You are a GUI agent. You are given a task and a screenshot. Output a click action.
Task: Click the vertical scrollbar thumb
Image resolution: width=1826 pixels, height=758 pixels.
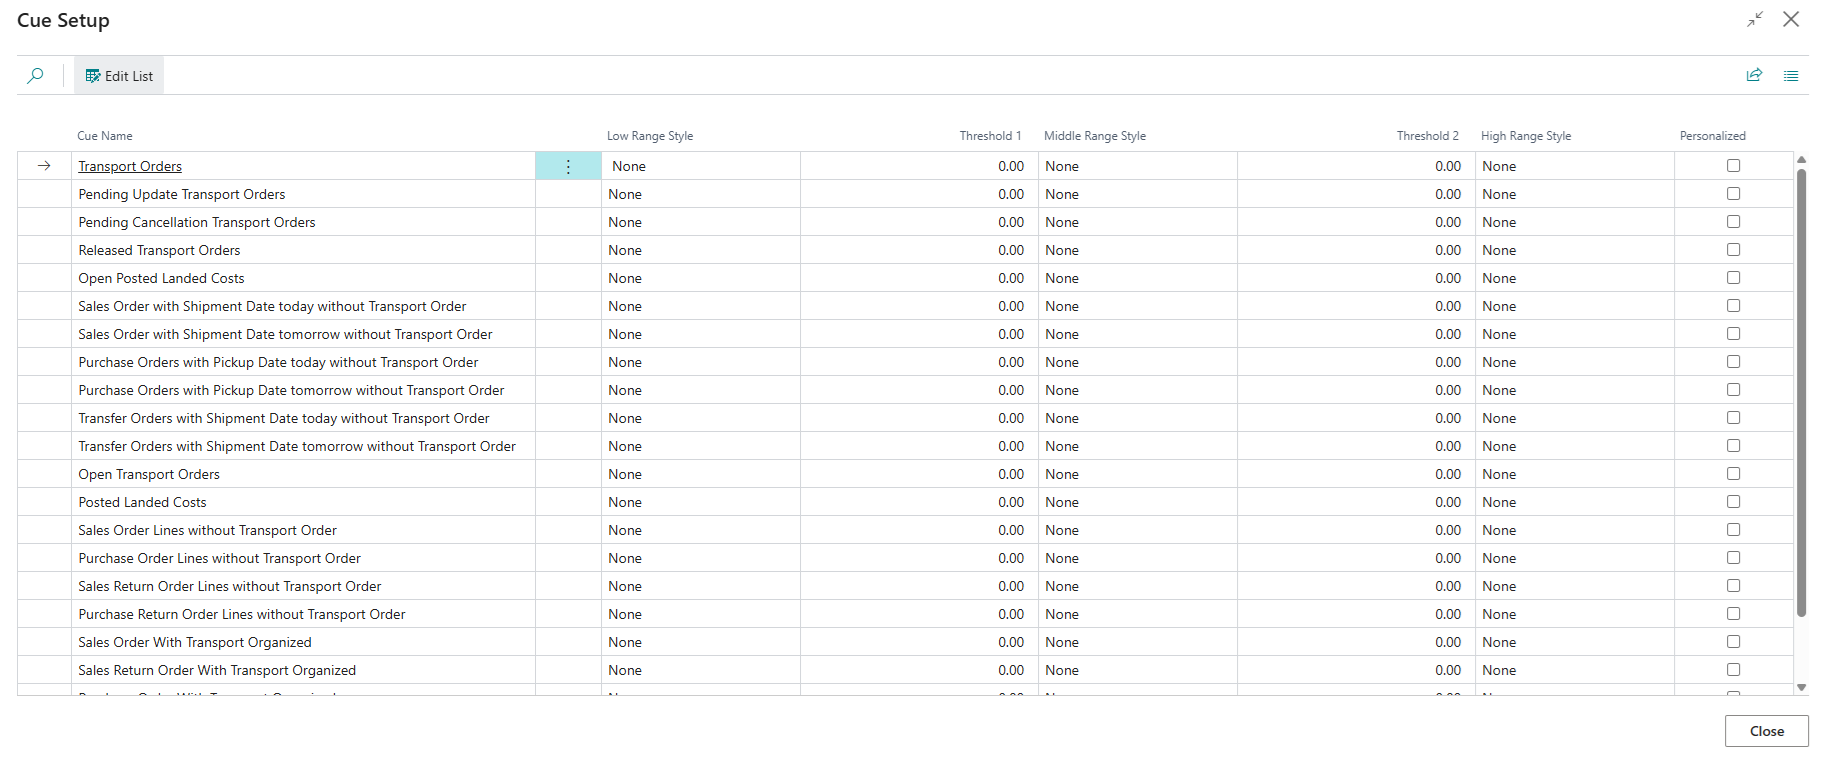point(1801,390)
